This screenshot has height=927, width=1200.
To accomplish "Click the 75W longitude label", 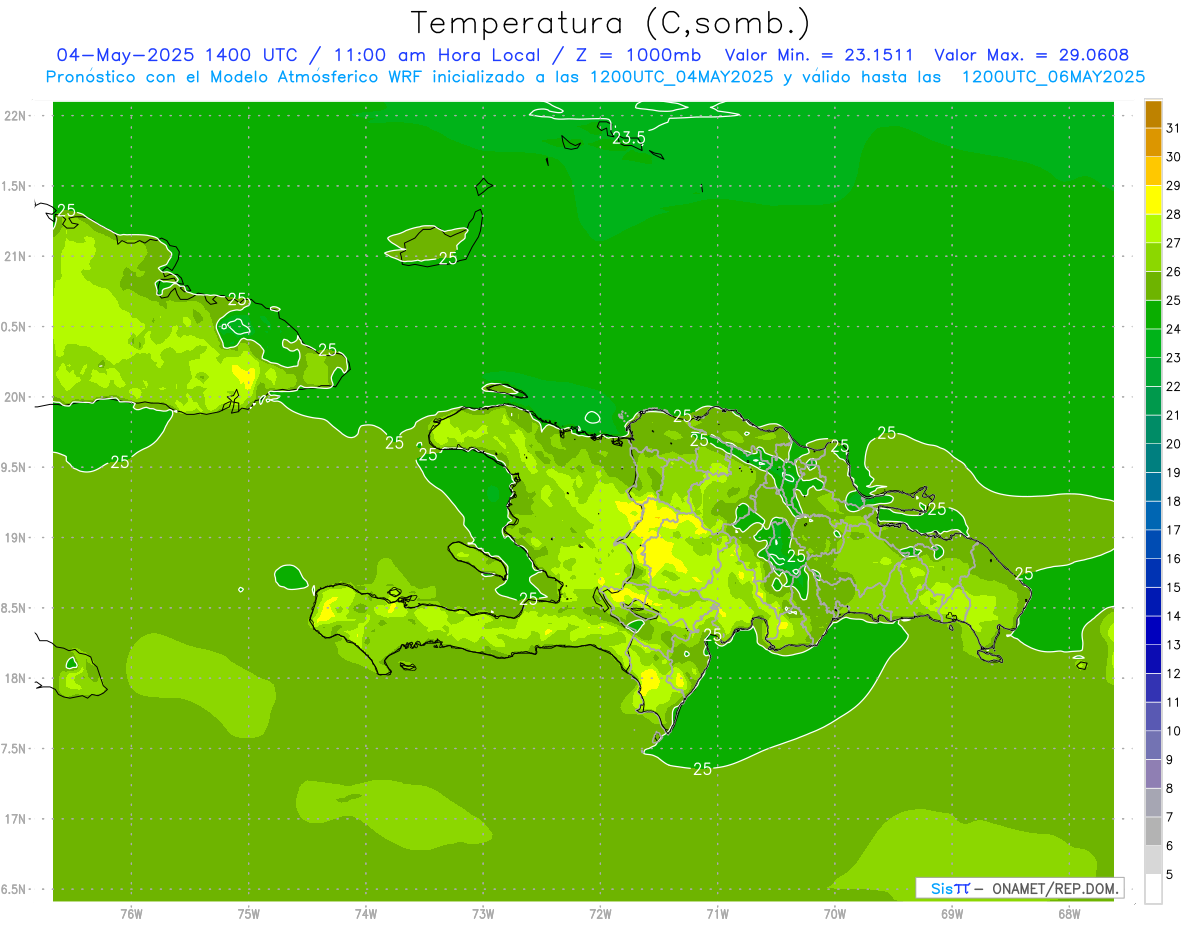I will (249, 914).
